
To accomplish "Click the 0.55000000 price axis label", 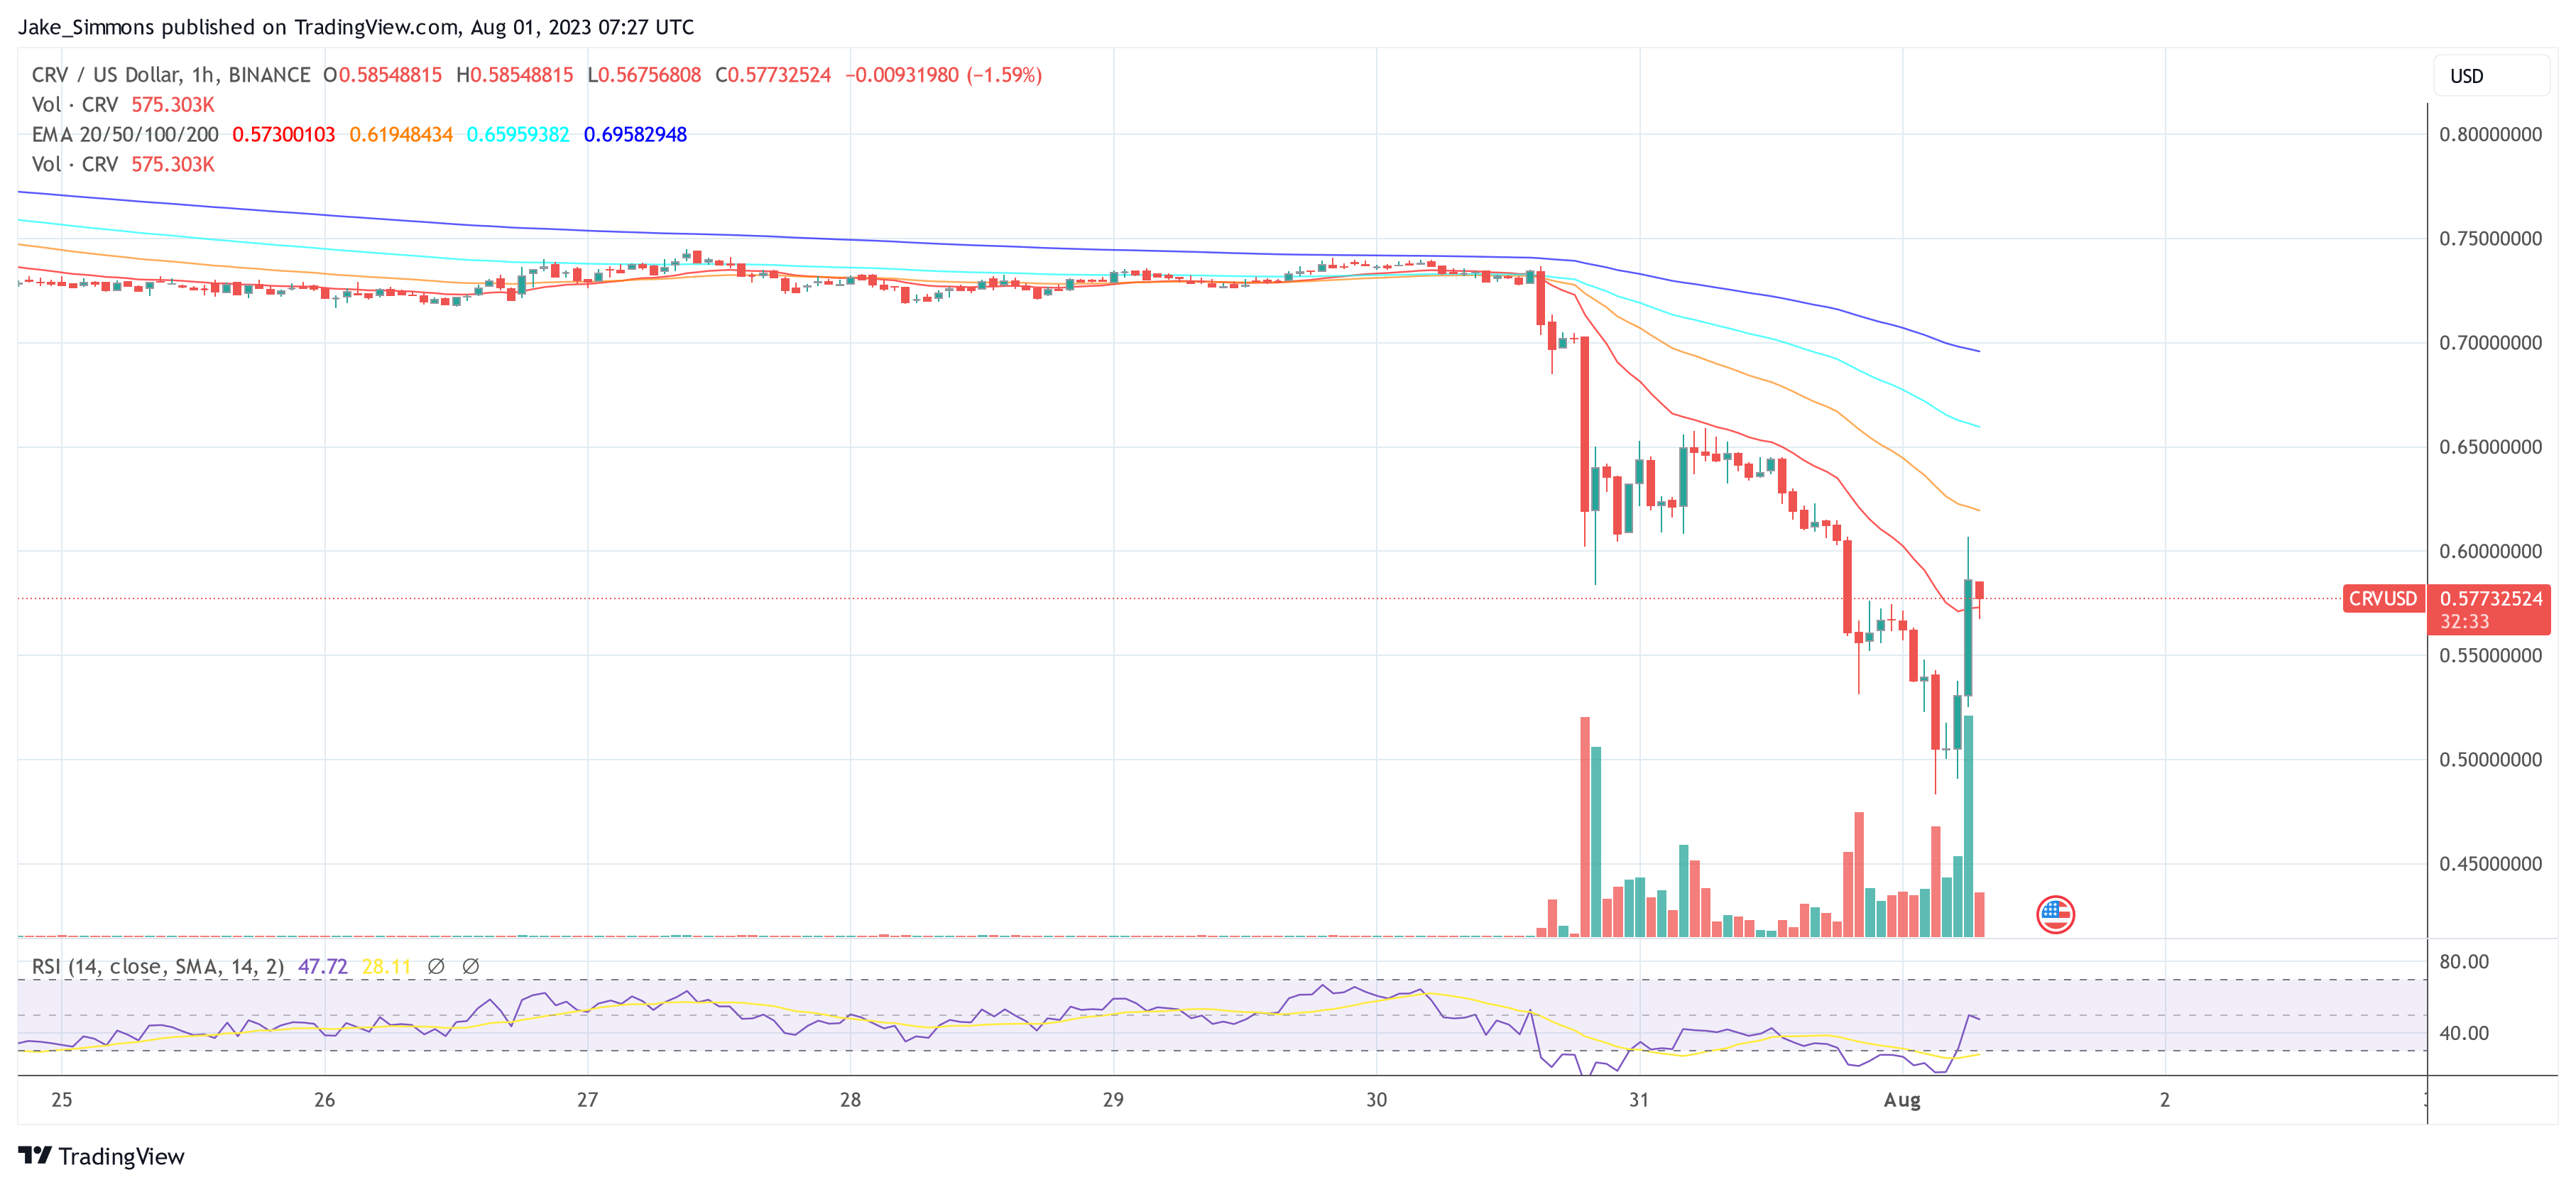I will point(2490,655).
